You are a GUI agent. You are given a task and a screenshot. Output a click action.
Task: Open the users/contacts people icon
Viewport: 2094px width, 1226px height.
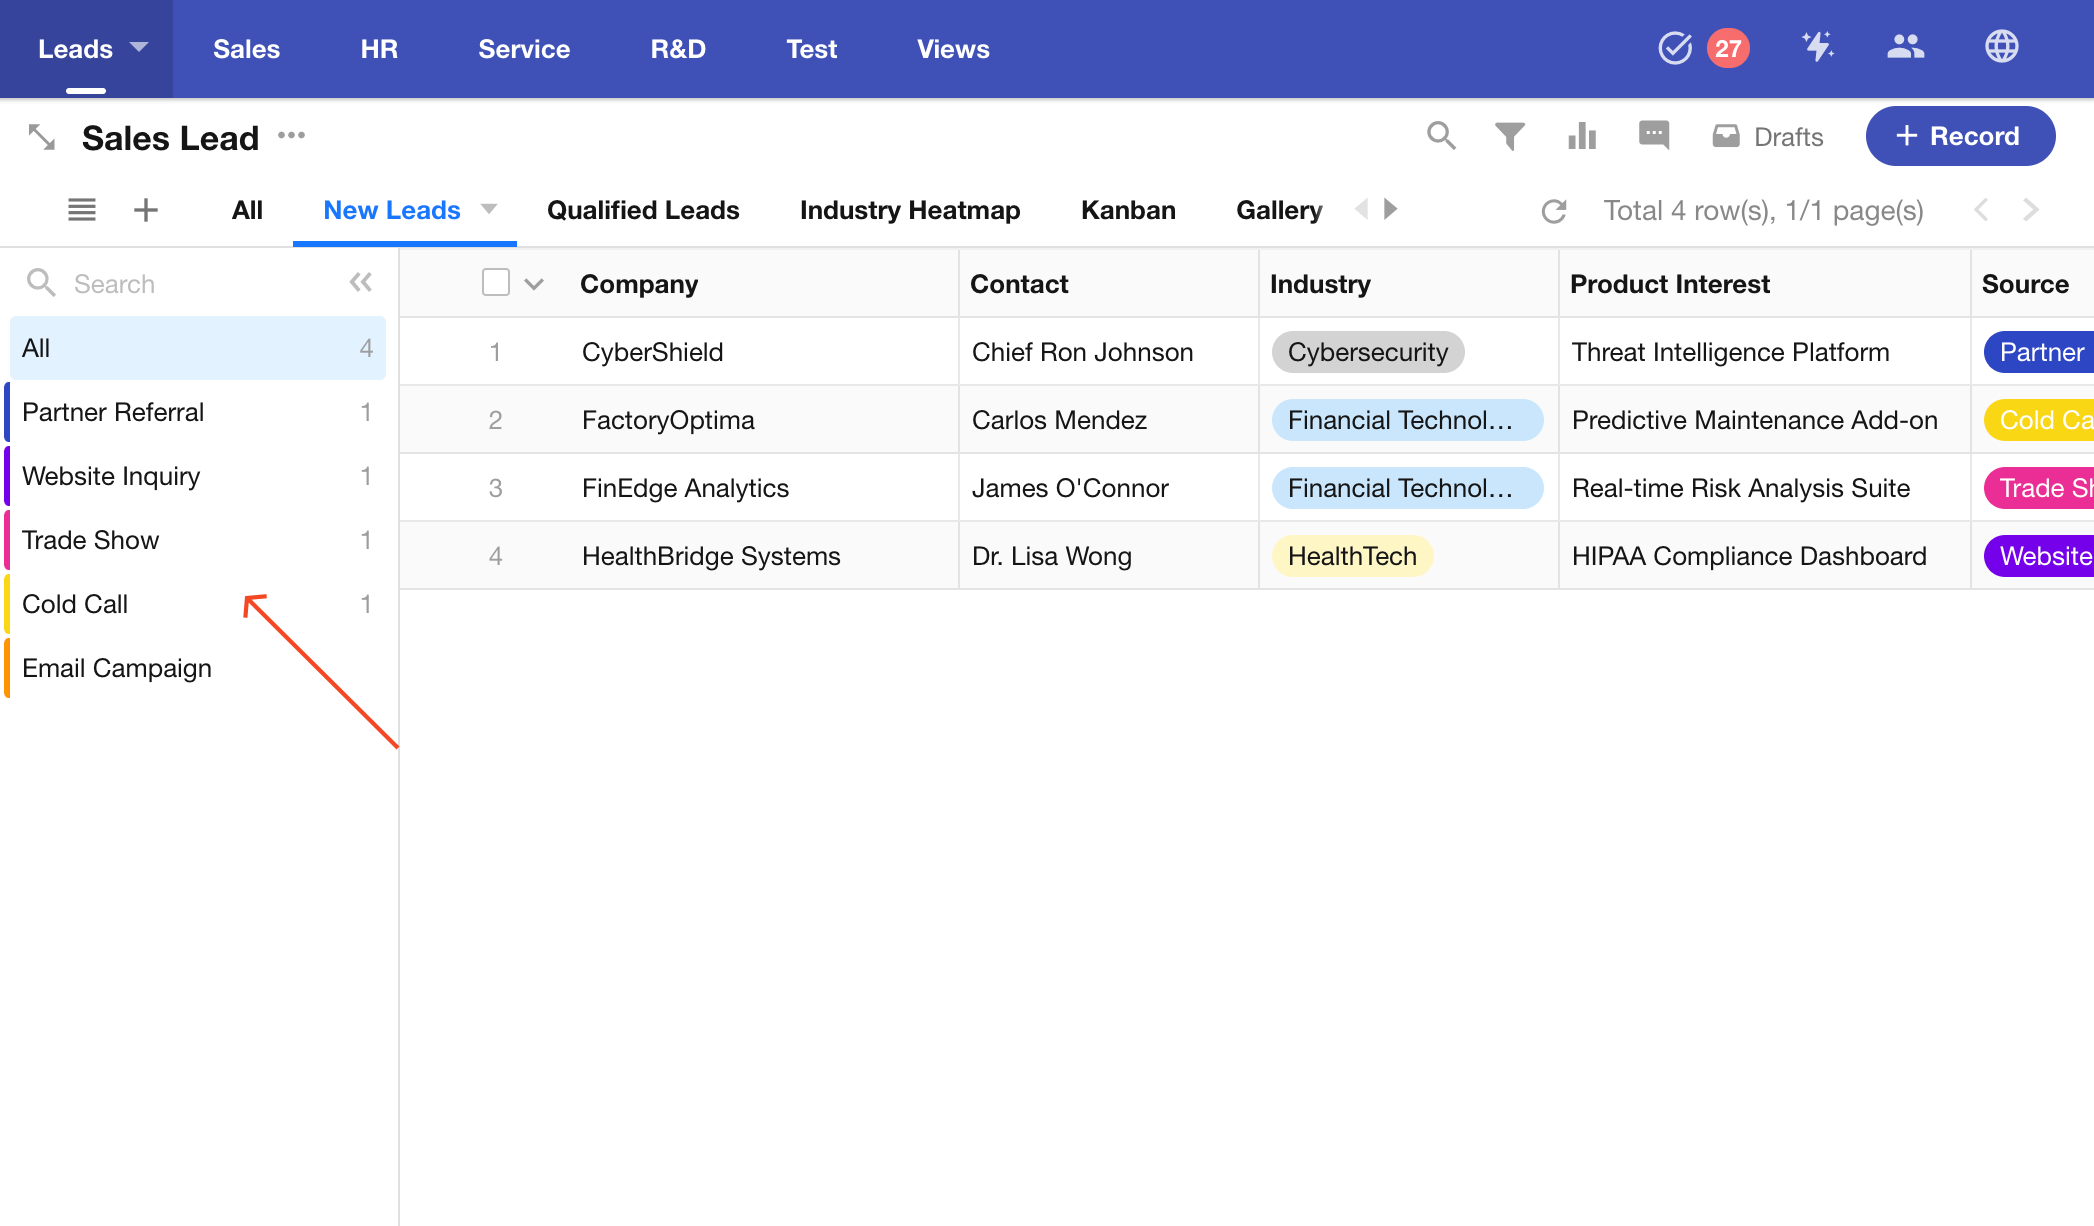click(x=1905, y=47)
